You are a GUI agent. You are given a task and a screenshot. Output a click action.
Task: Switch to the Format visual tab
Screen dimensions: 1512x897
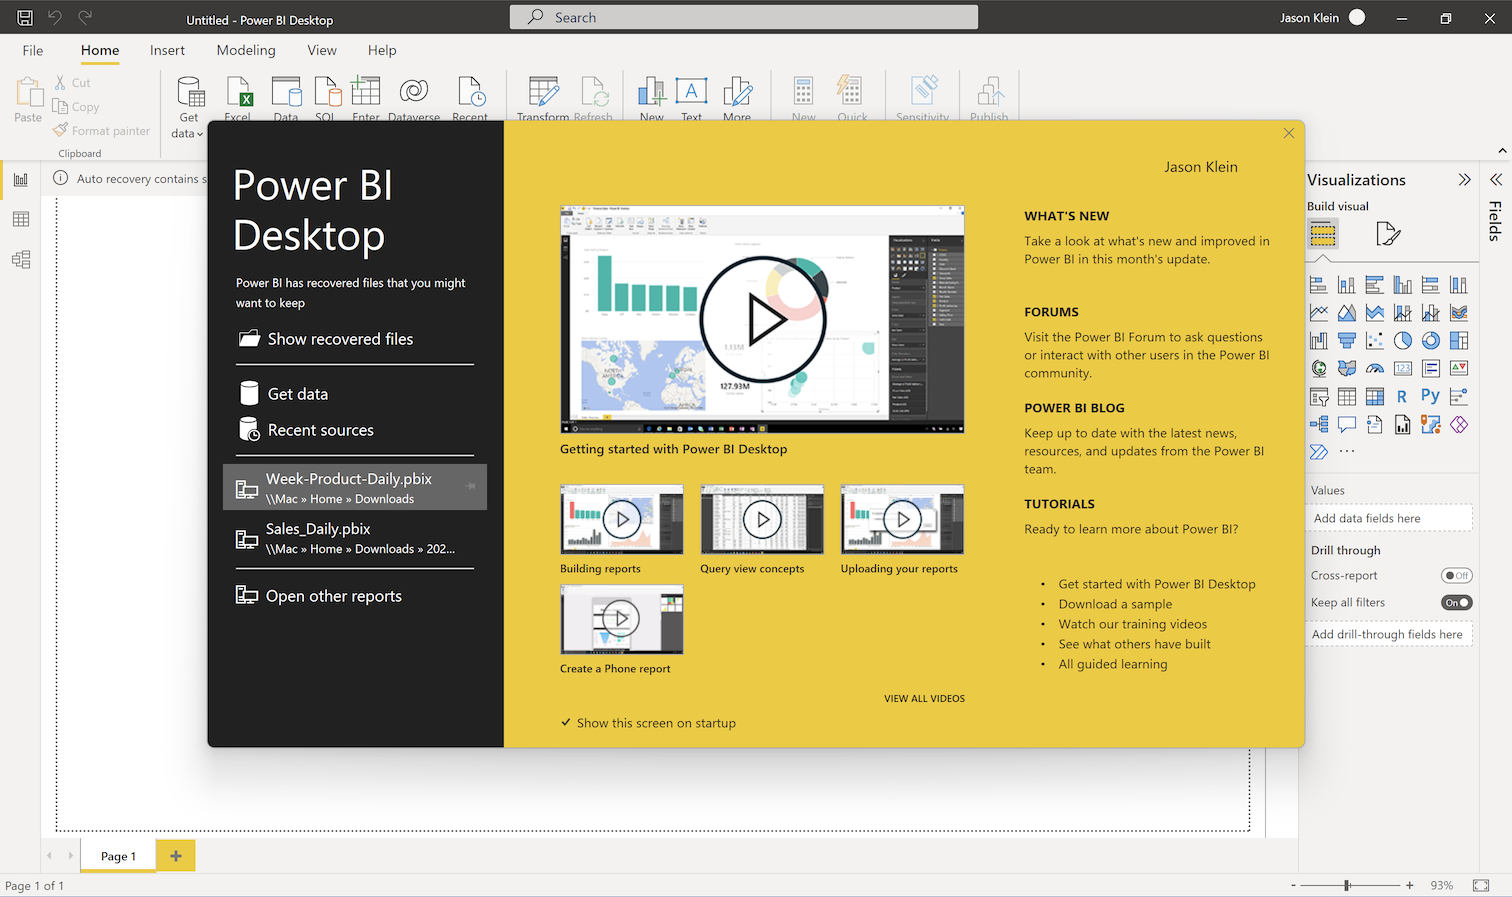[x=1387, y=234]
